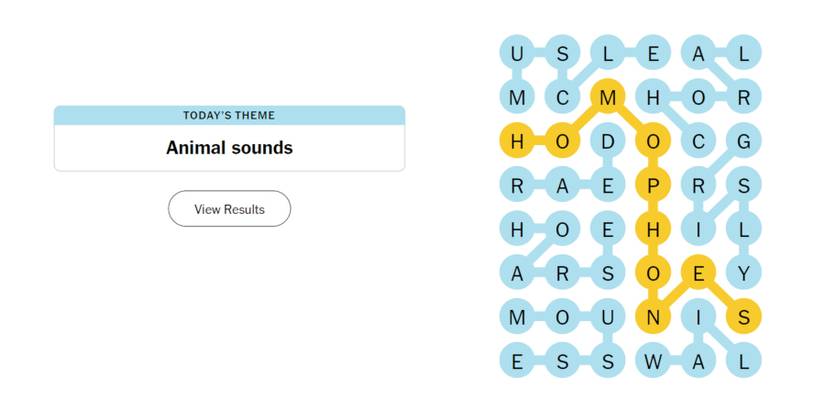The image size is (825, 413).
Task: Tap the yellow letter P tile
Action: point(652,185)
